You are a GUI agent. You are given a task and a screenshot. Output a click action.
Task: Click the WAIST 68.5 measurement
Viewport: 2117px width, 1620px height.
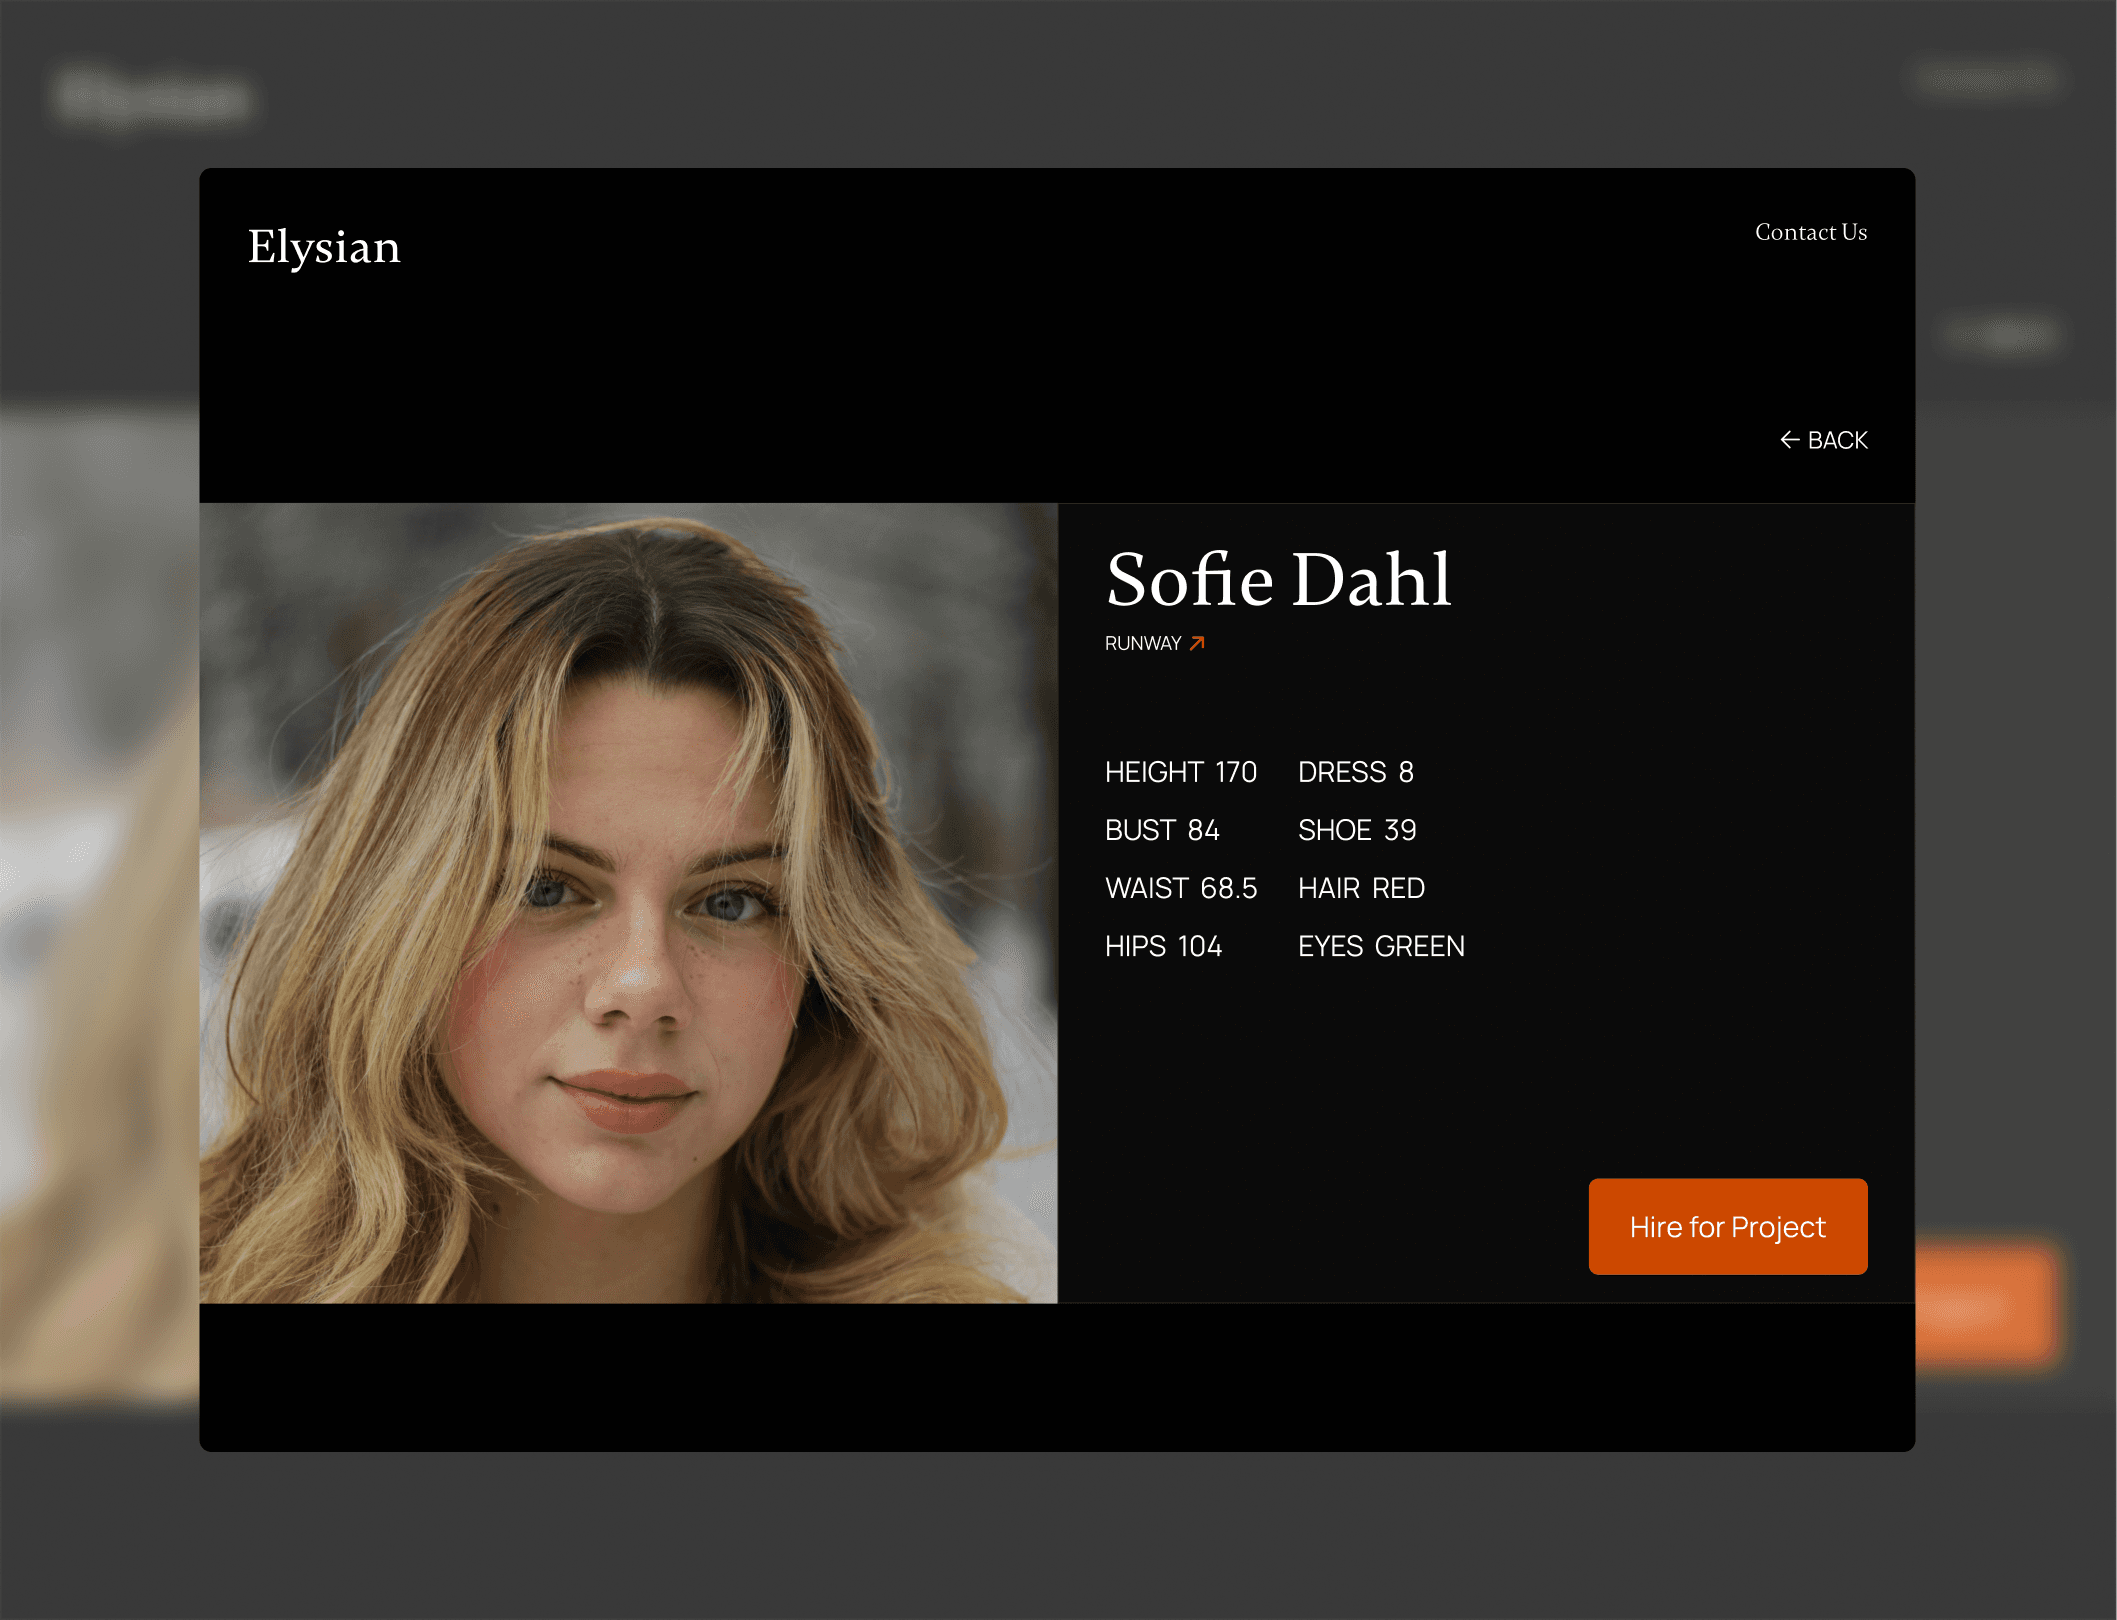[x=1180, y=888]
